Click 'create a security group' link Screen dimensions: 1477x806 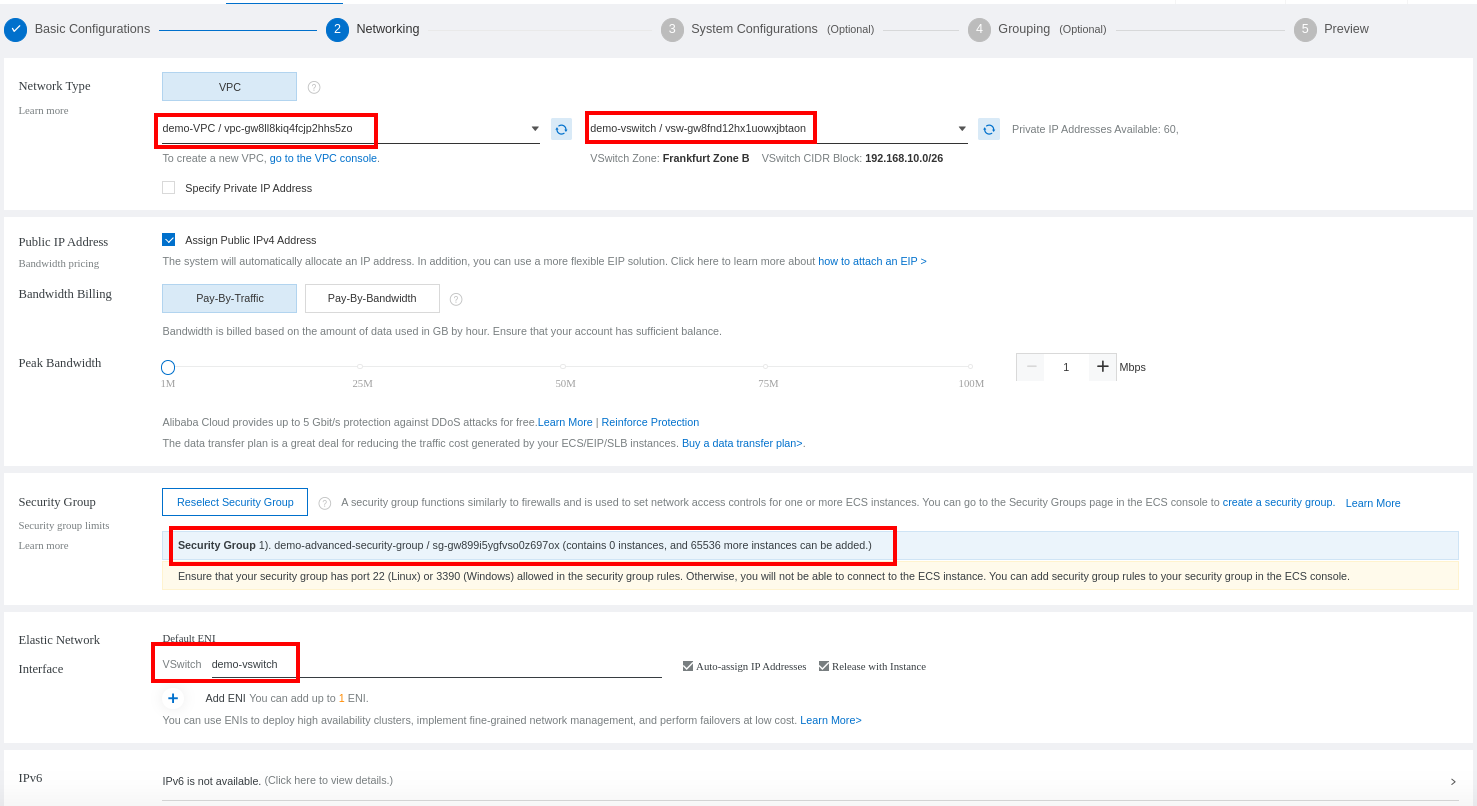(x=1278, y=502)
